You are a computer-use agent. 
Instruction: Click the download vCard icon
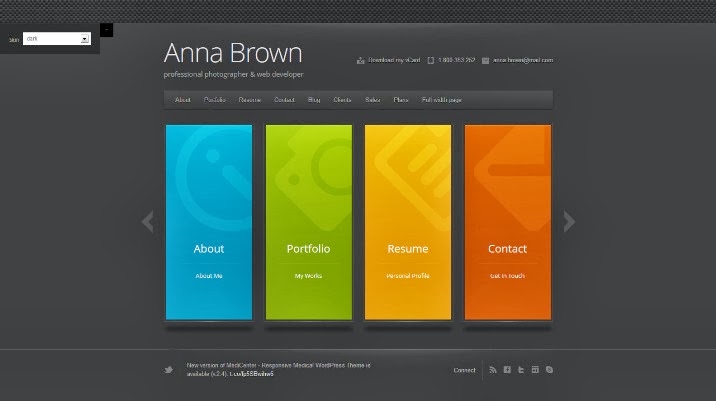360,60
